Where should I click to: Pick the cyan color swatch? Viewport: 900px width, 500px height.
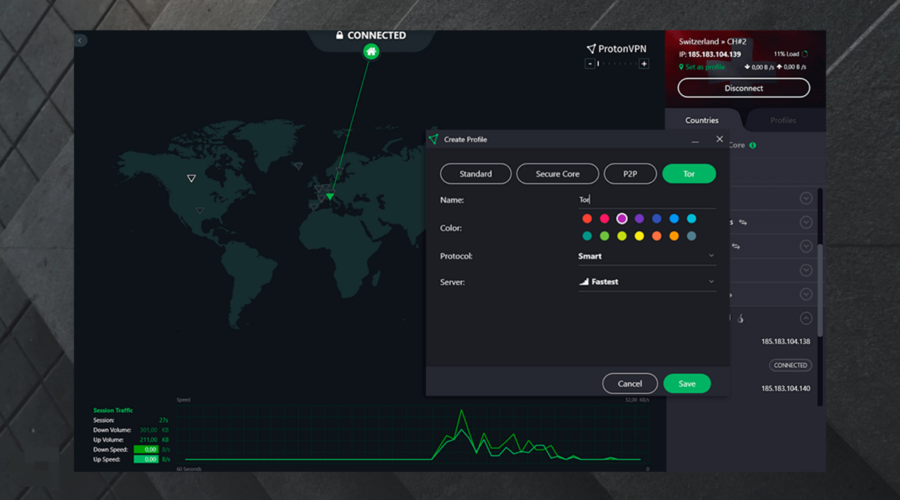[x=691, y=218]
